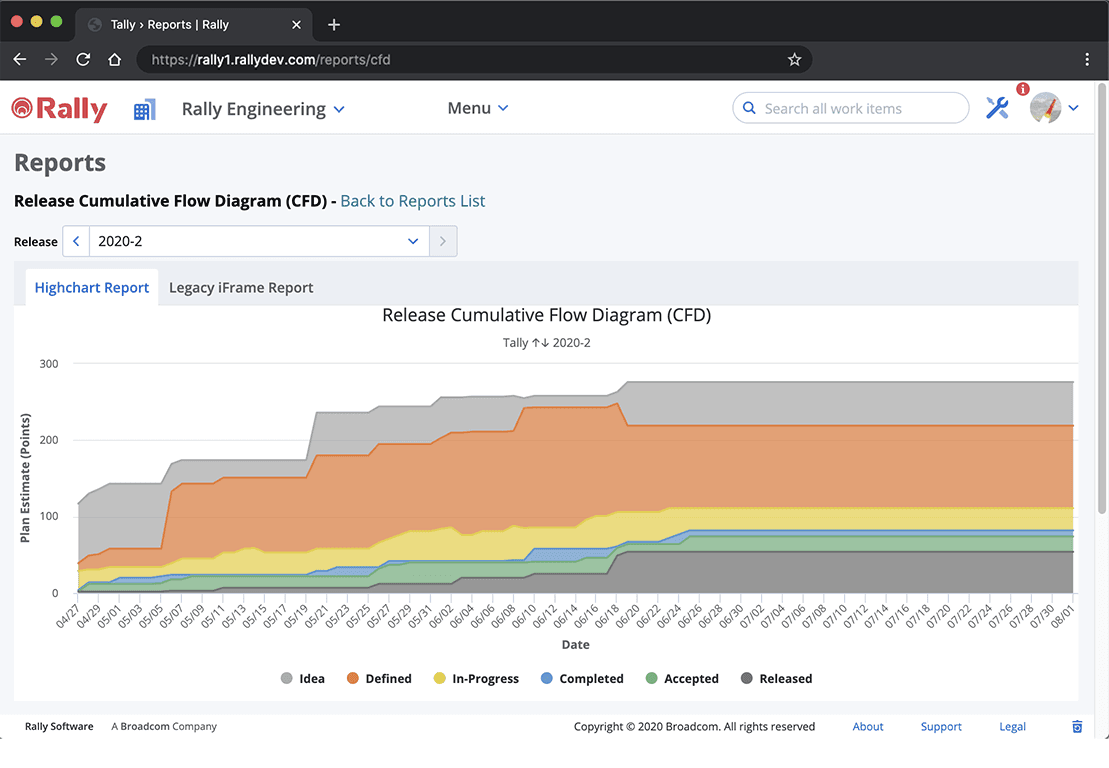Toggle the Released legend entry
This screenshot has width=1109, height=768.
[x=776, y=679]
